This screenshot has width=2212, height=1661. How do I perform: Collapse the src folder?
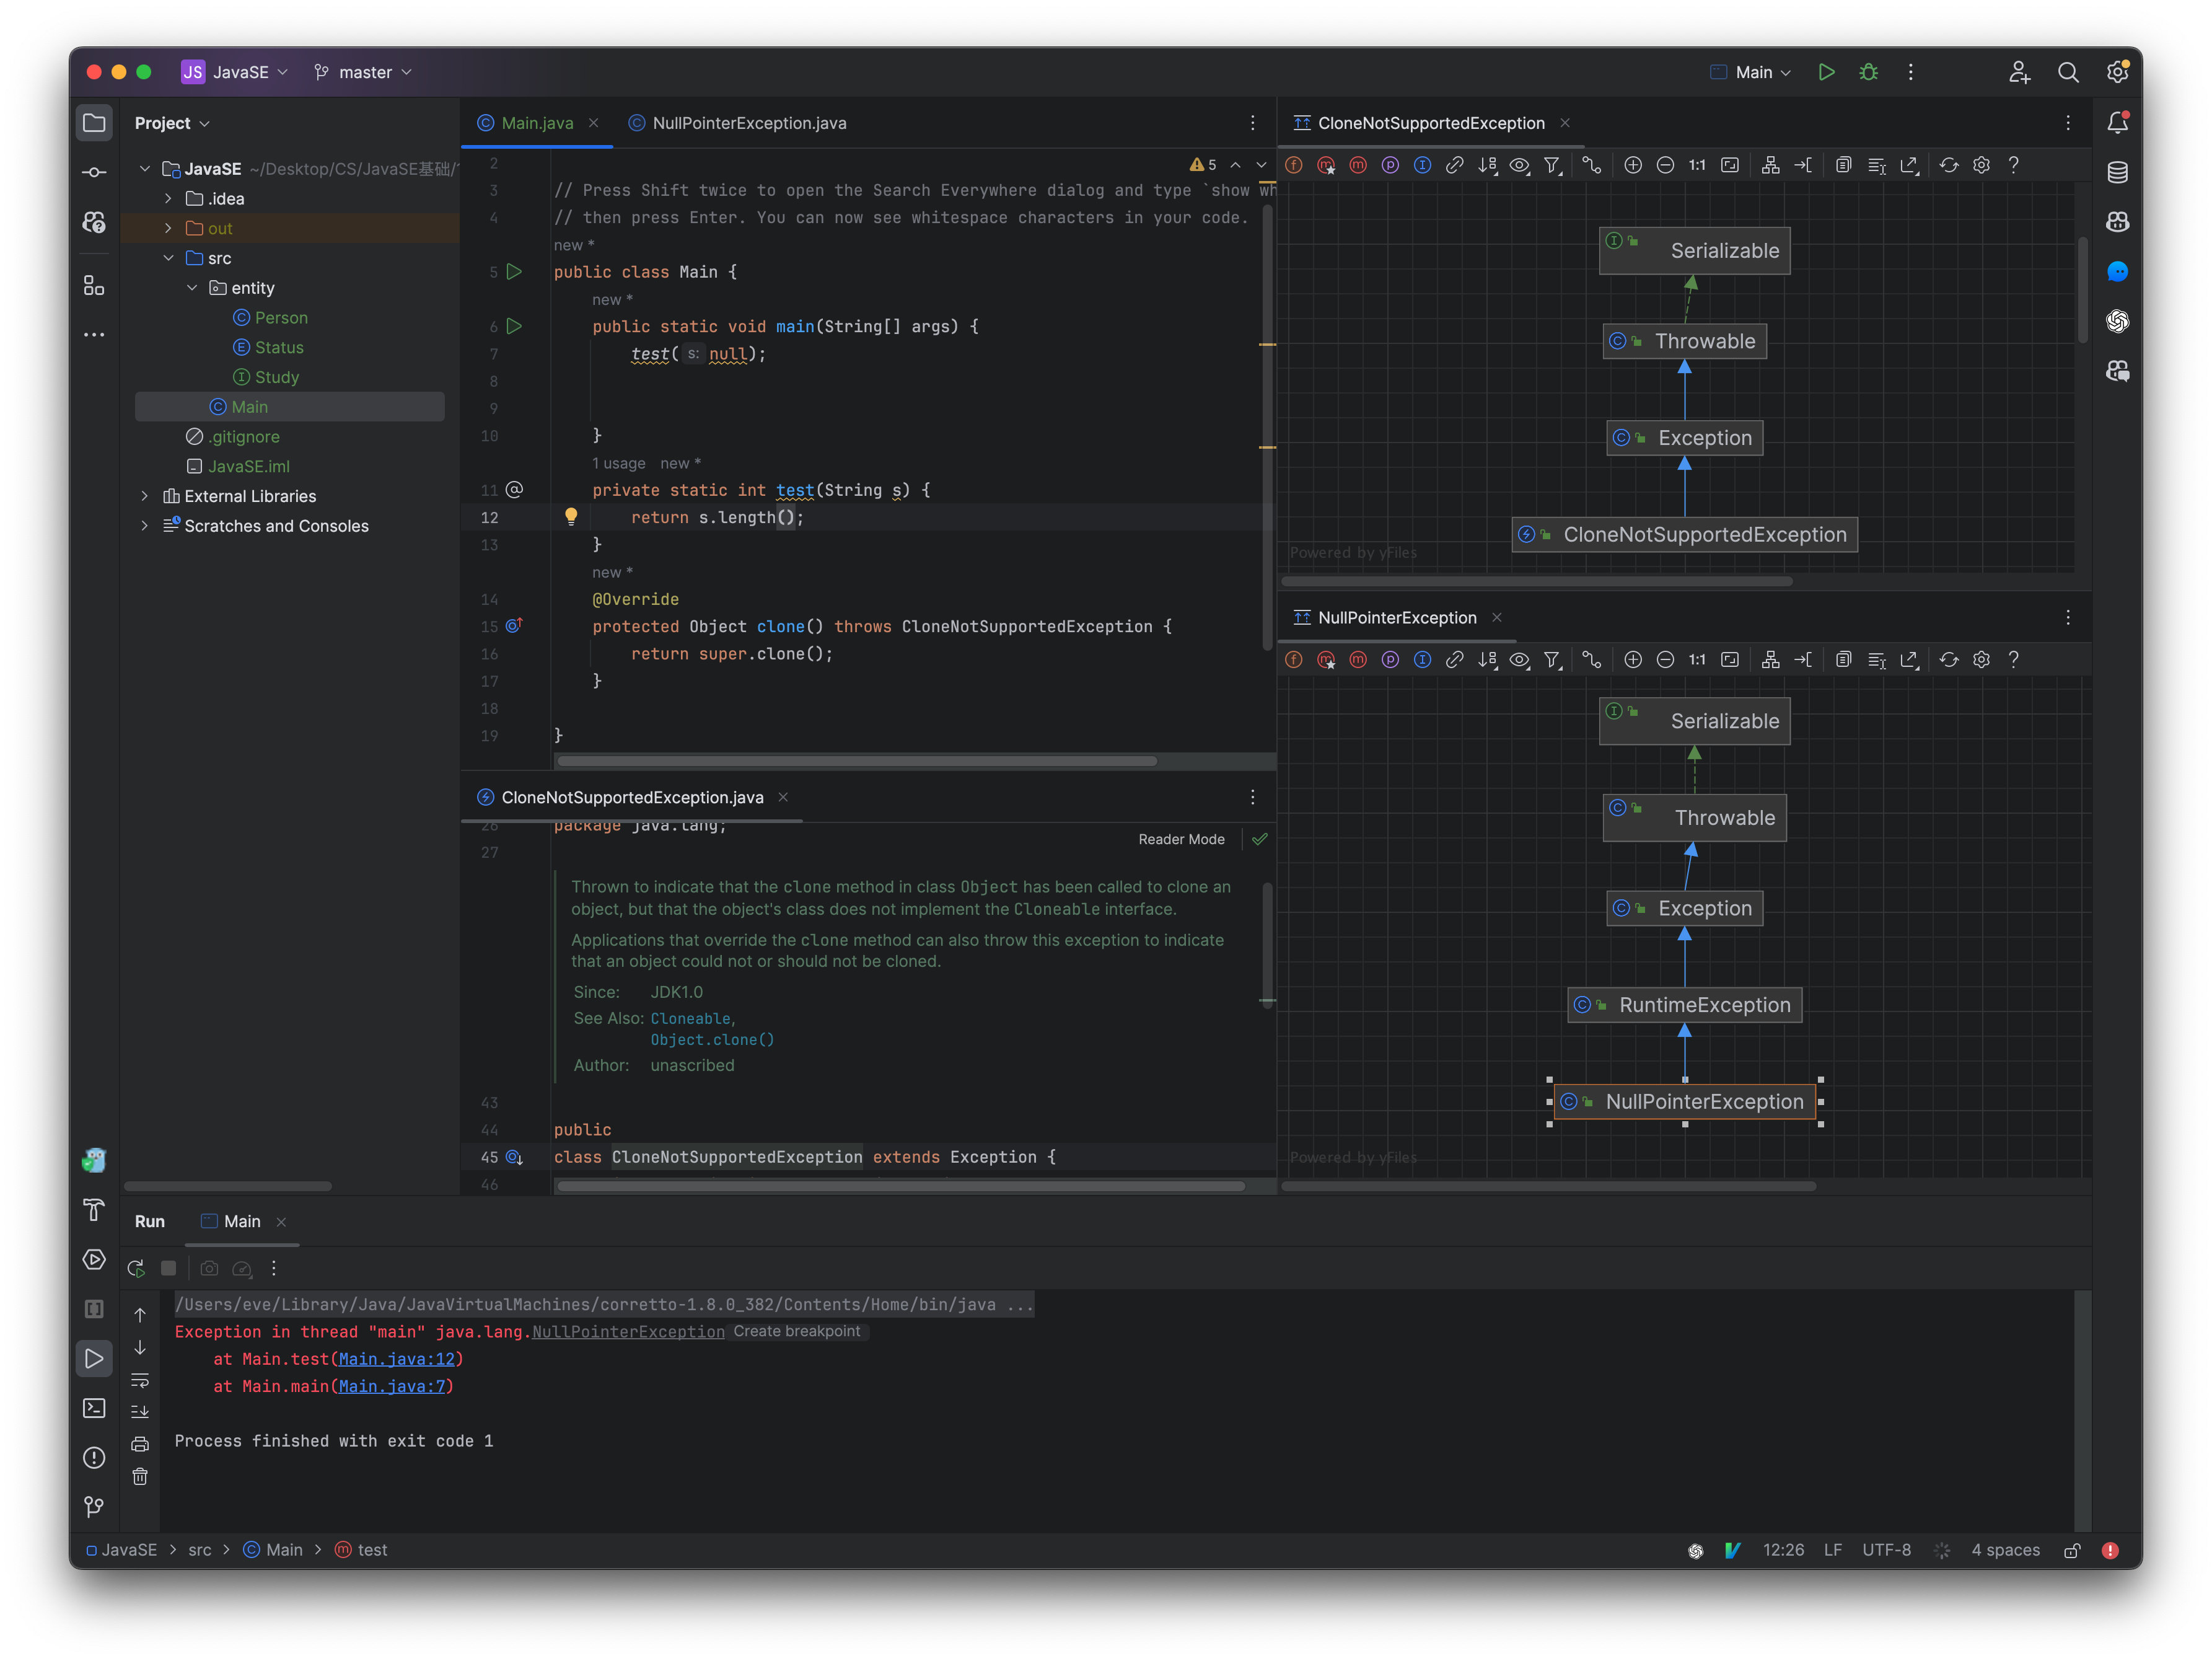click(x=169, y=258)
